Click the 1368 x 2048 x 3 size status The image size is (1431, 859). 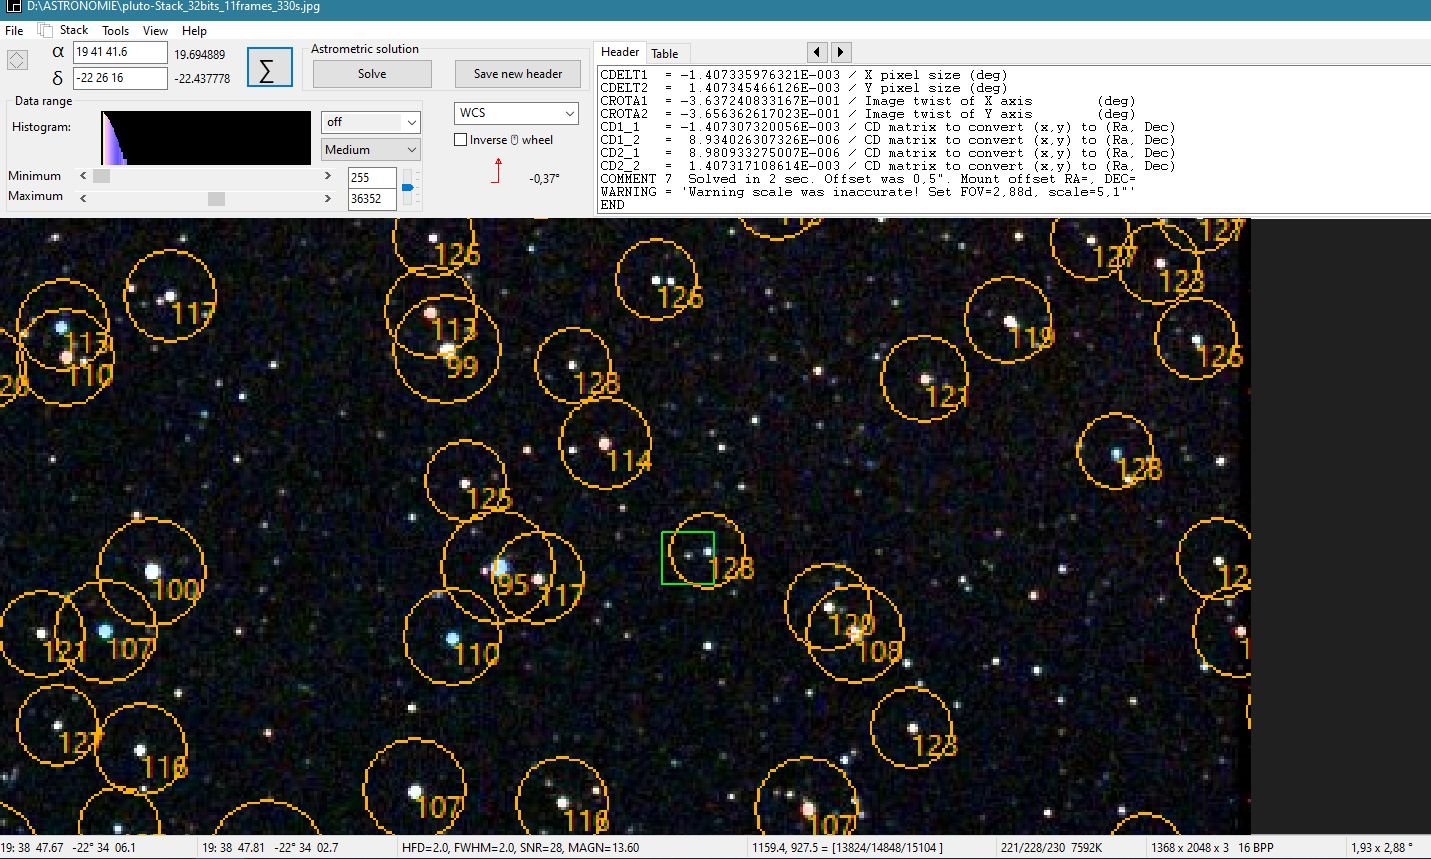tap(1212, 848)
